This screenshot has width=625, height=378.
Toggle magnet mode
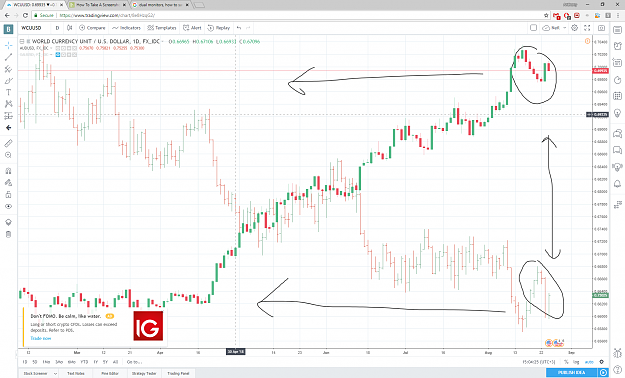click(x=8, y=171)
